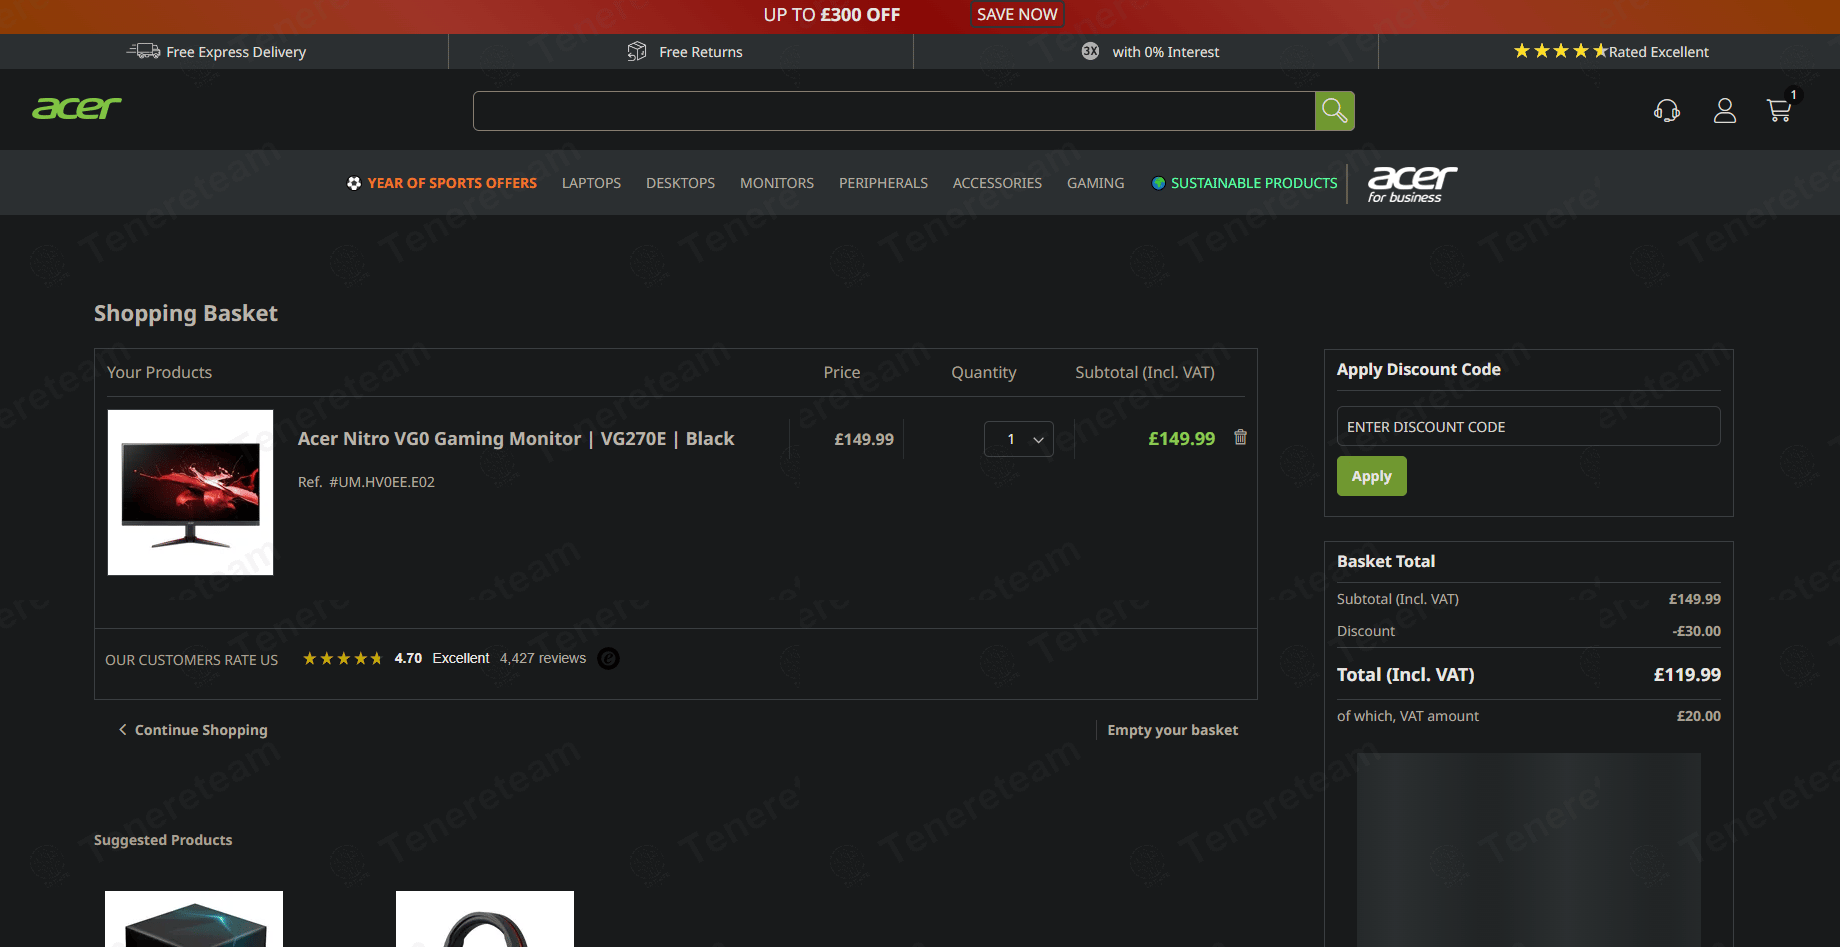The image size is (1840, 947).
Task: Open Sustainable Products menu
Action: click(x=1254, y=183)
